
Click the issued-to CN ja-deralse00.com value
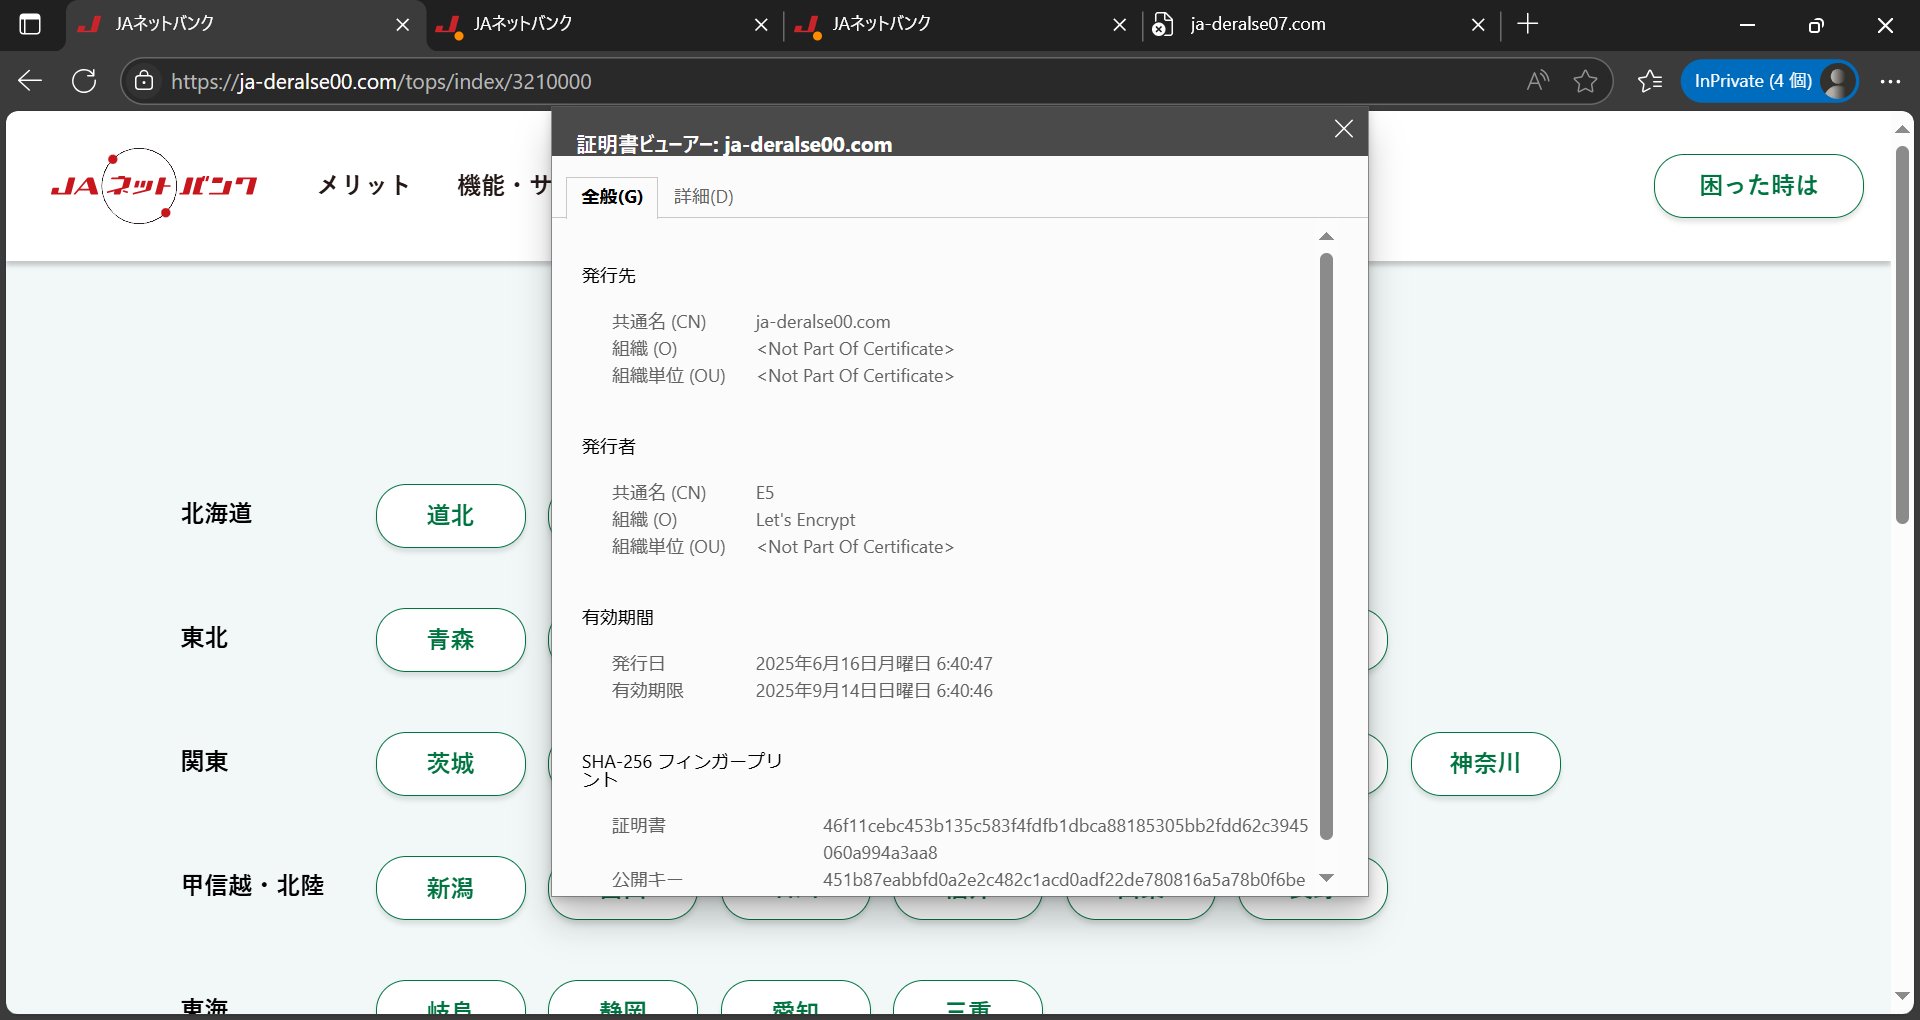[x=823, y=322]
